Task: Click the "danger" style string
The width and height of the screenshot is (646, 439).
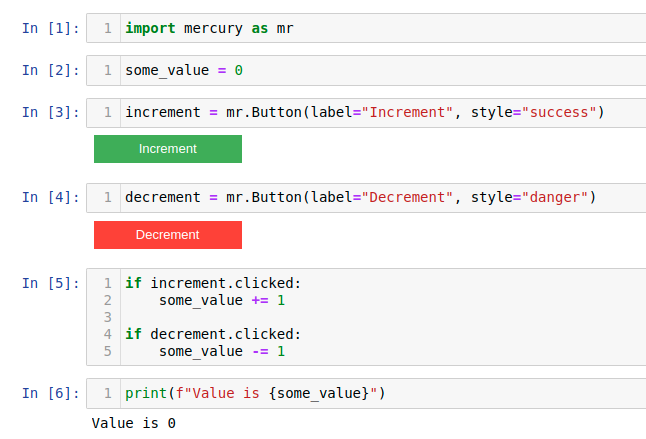Action: click(555, 197)
